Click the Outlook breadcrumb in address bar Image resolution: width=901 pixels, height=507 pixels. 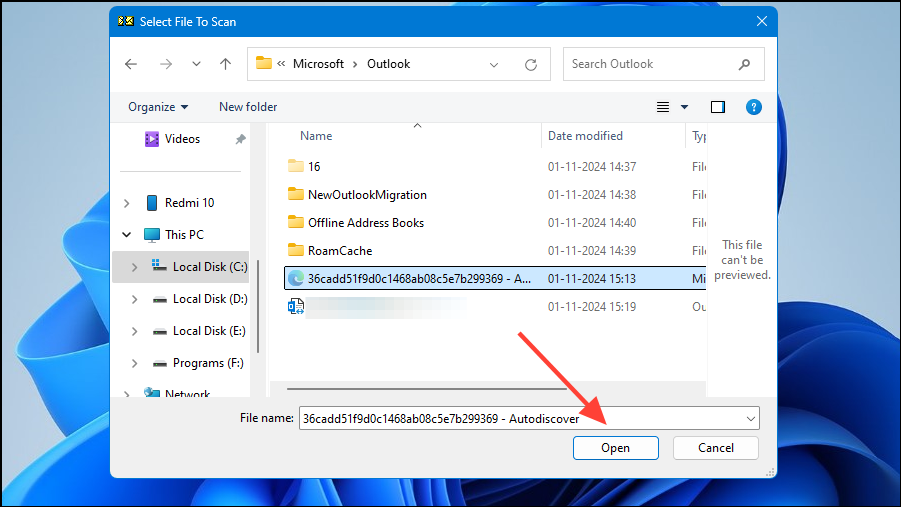[388, 64]
